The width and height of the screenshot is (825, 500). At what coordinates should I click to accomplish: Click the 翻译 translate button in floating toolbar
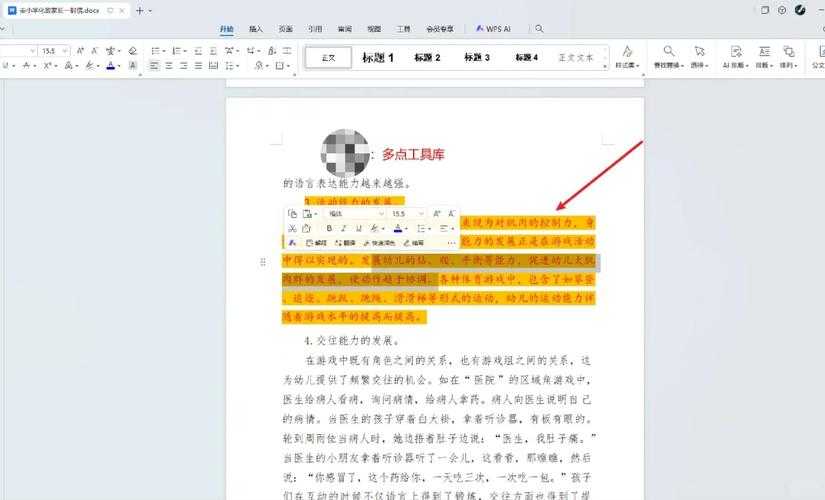(345, 243)
